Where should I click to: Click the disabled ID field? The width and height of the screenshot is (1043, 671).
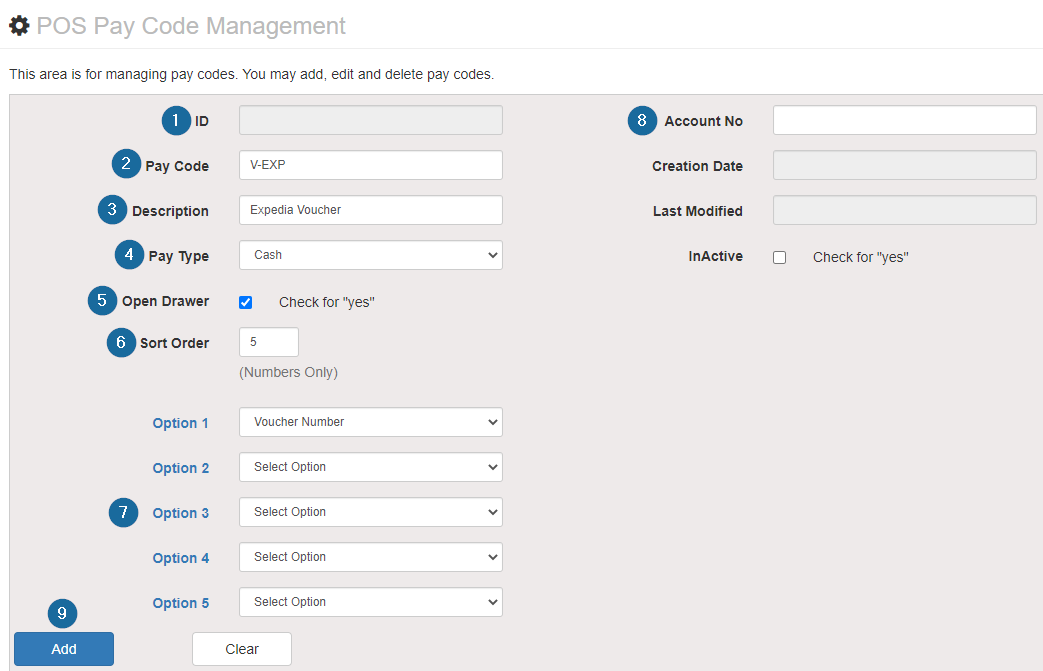coord(371,120)
